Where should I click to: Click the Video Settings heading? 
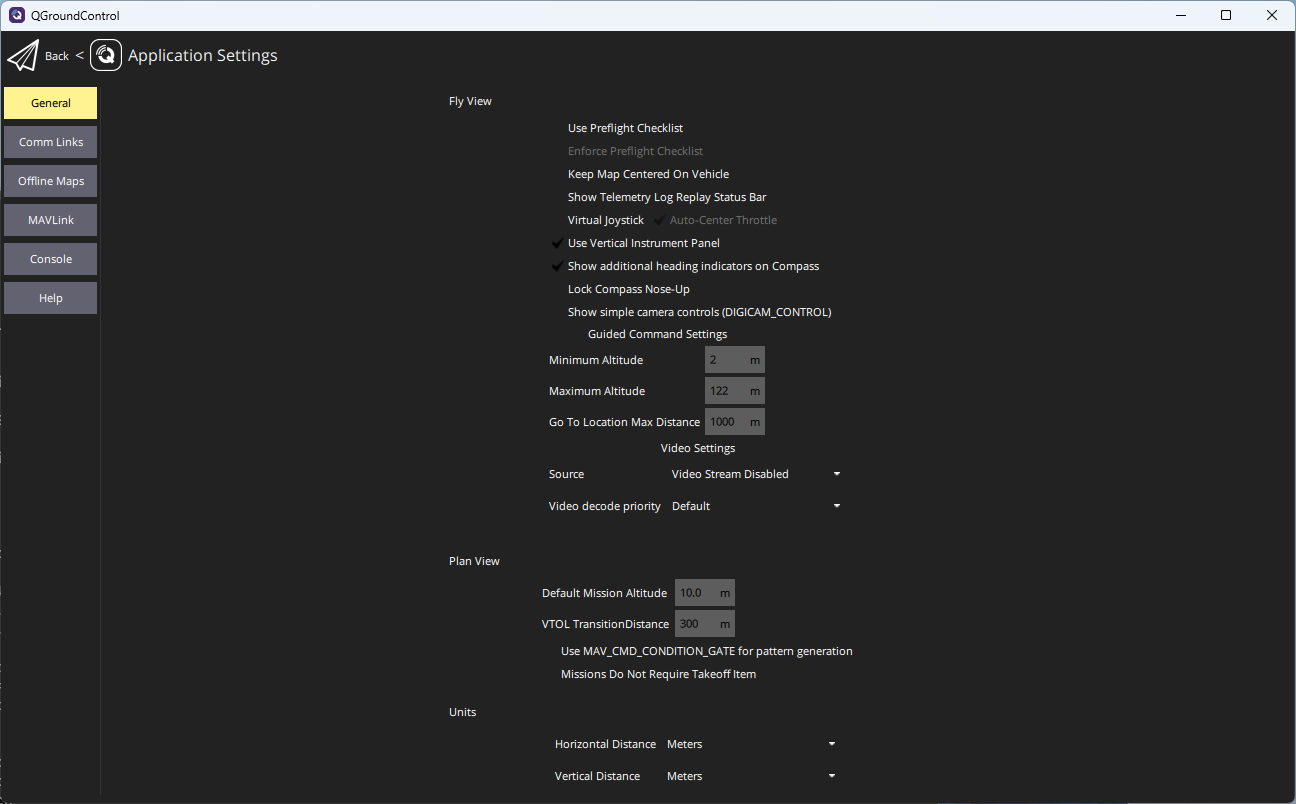coord(698,448)
